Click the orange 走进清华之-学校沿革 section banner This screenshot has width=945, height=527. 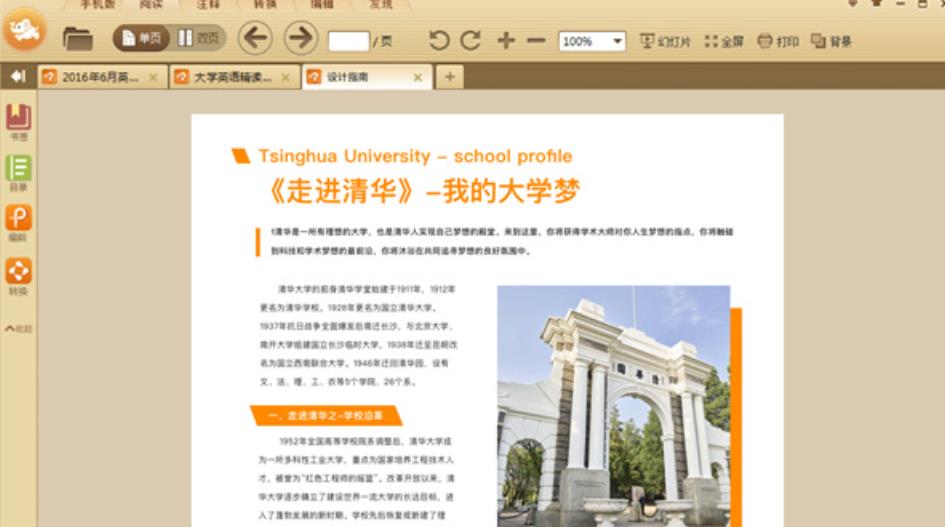tap(326, 415)
